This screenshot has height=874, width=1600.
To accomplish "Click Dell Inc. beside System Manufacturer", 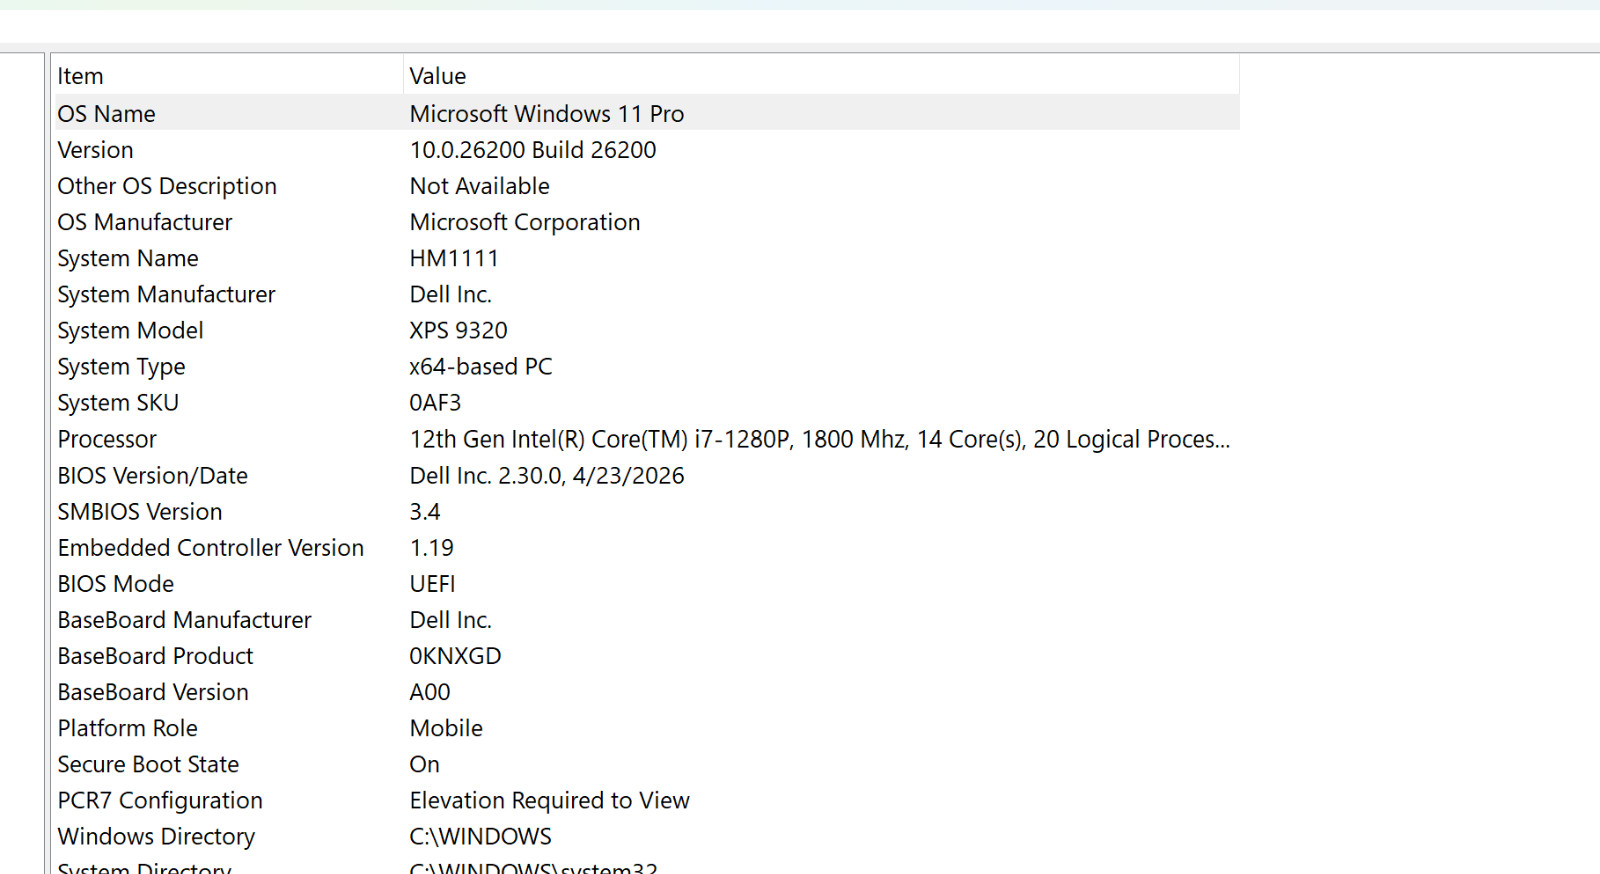I will 451,294.
